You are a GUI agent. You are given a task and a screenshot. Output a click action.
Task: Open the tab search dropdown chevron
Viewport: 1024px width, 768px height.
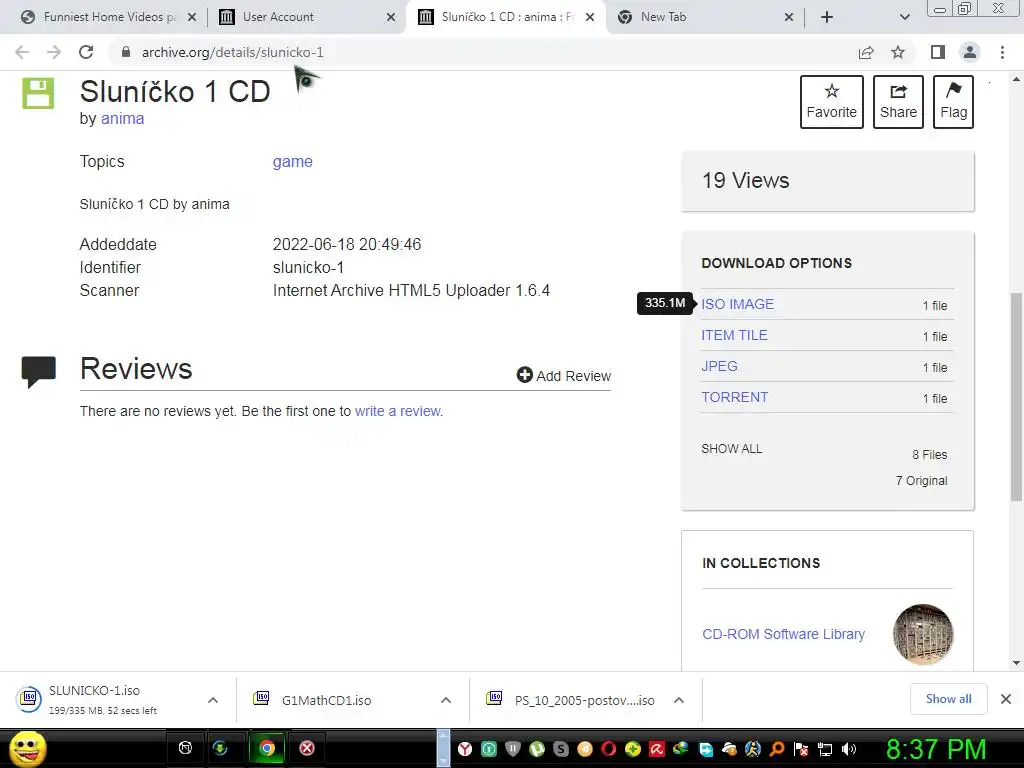click(904, 17)
